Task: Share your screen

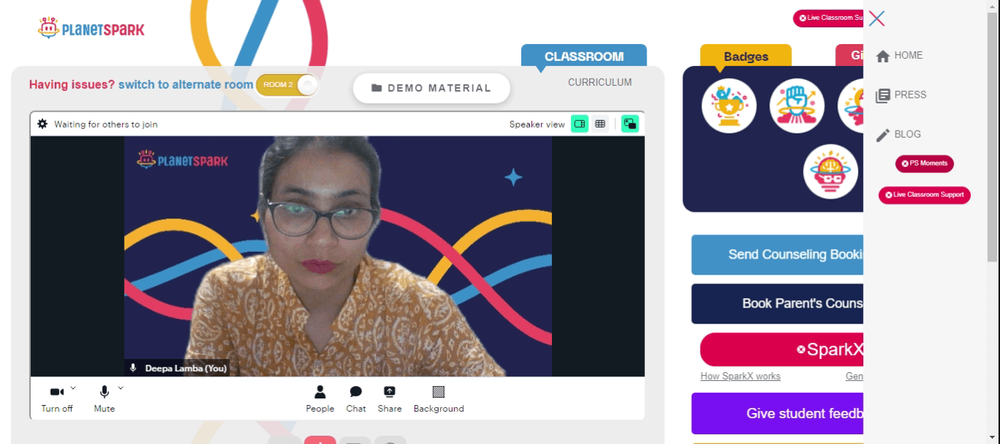Action: (390, 399)
